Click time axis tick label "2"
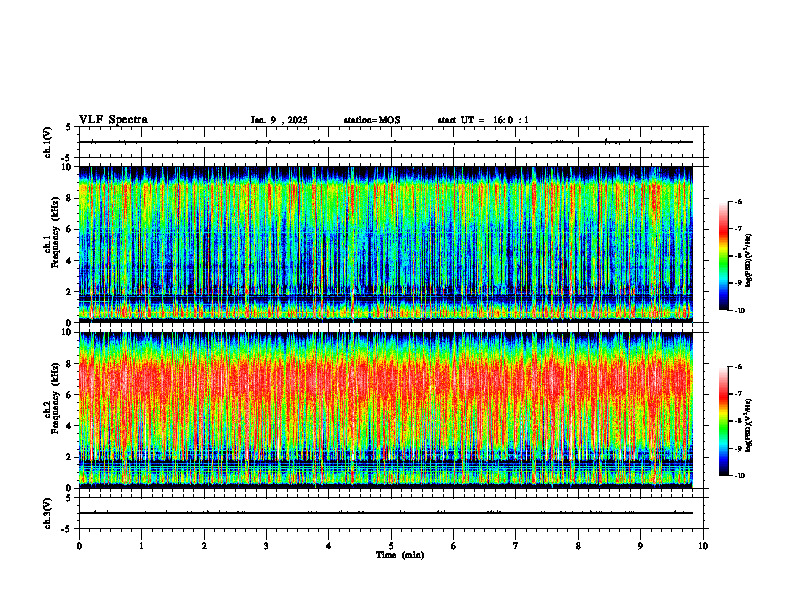The image size is (792, 612). click(x=204, y=546)
